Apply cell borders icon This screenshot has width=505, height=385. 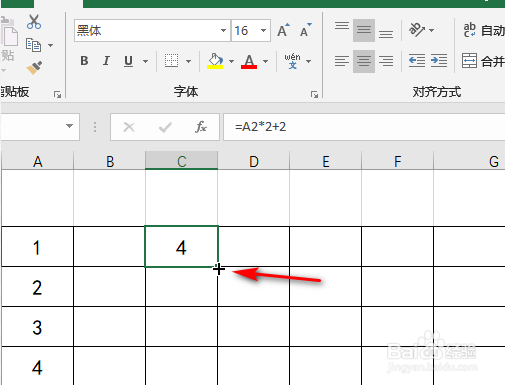[x=171, y=61]
